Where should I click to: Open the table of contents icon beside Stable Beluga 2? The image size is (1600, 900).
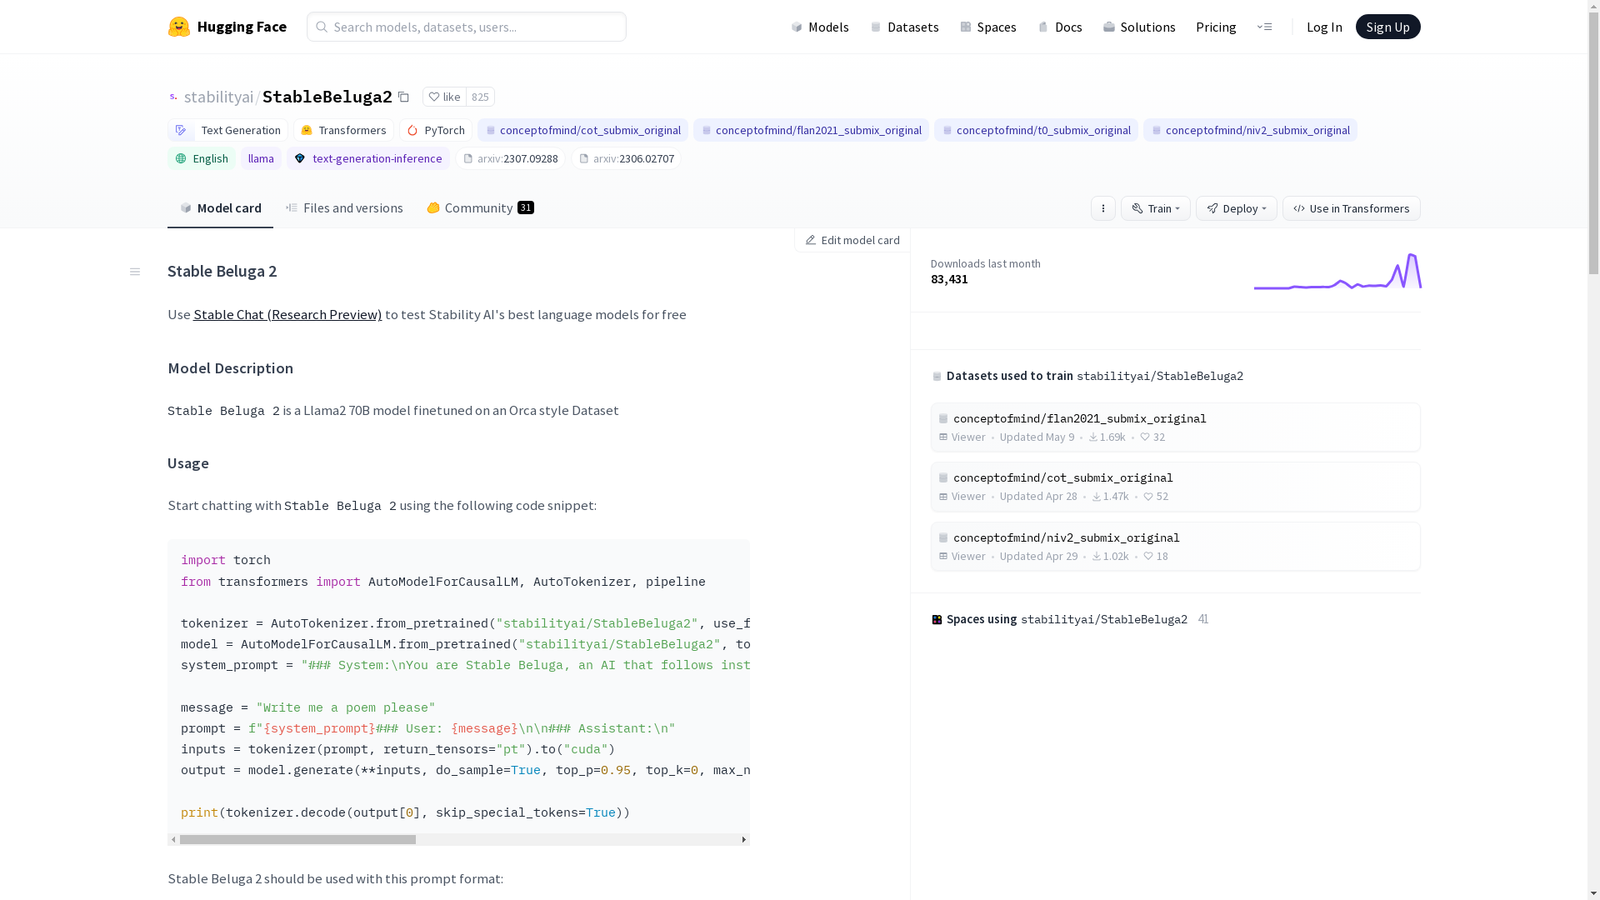(x=135, y=272)
